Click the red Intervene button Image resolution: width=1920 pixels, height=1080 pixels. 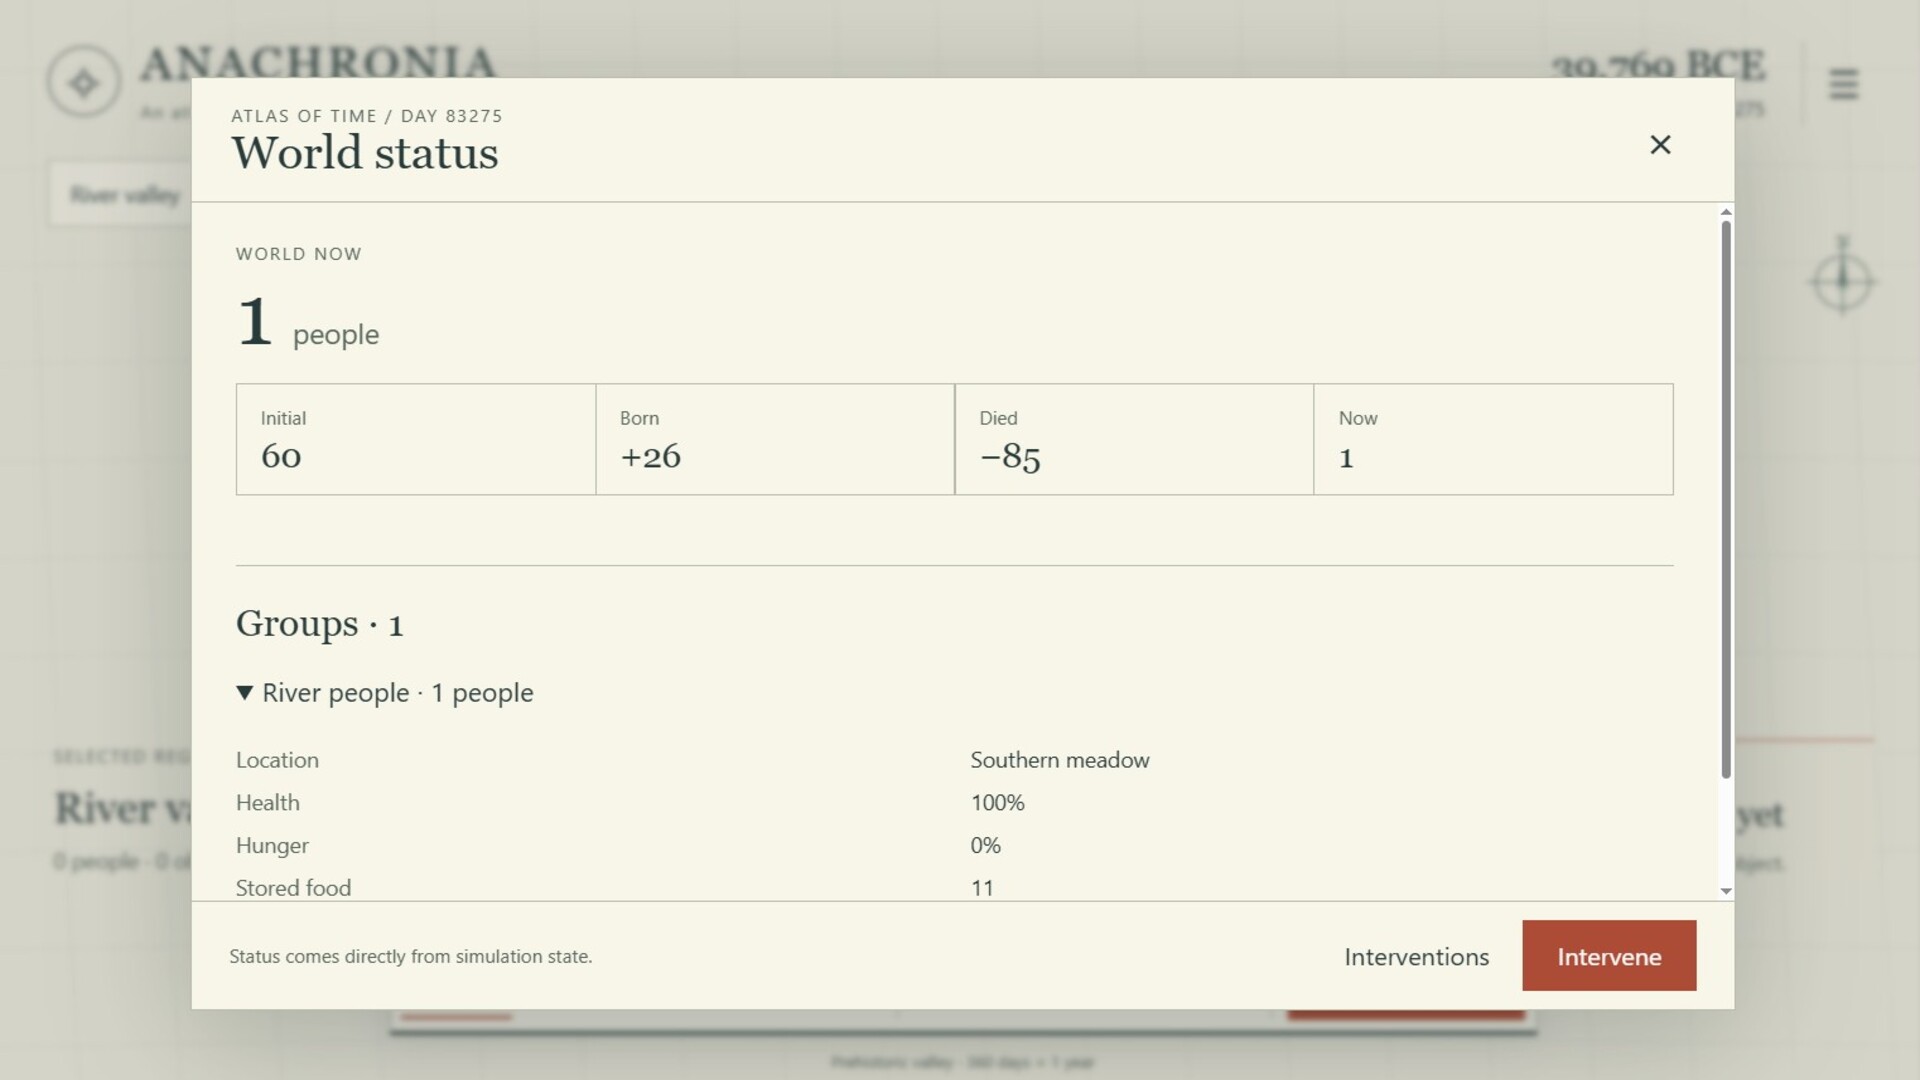point(1609,956)
